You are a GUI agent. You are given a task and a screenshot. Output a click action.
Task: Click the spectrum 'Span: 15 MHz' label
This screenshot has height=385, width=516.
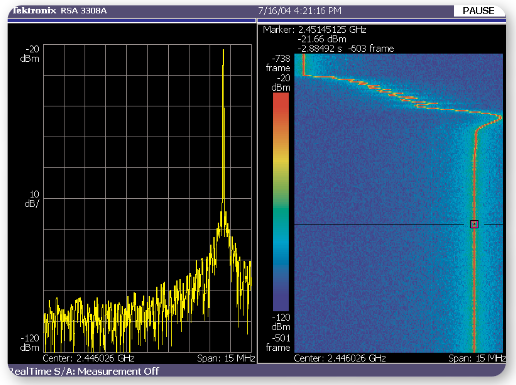pos(226,358)
